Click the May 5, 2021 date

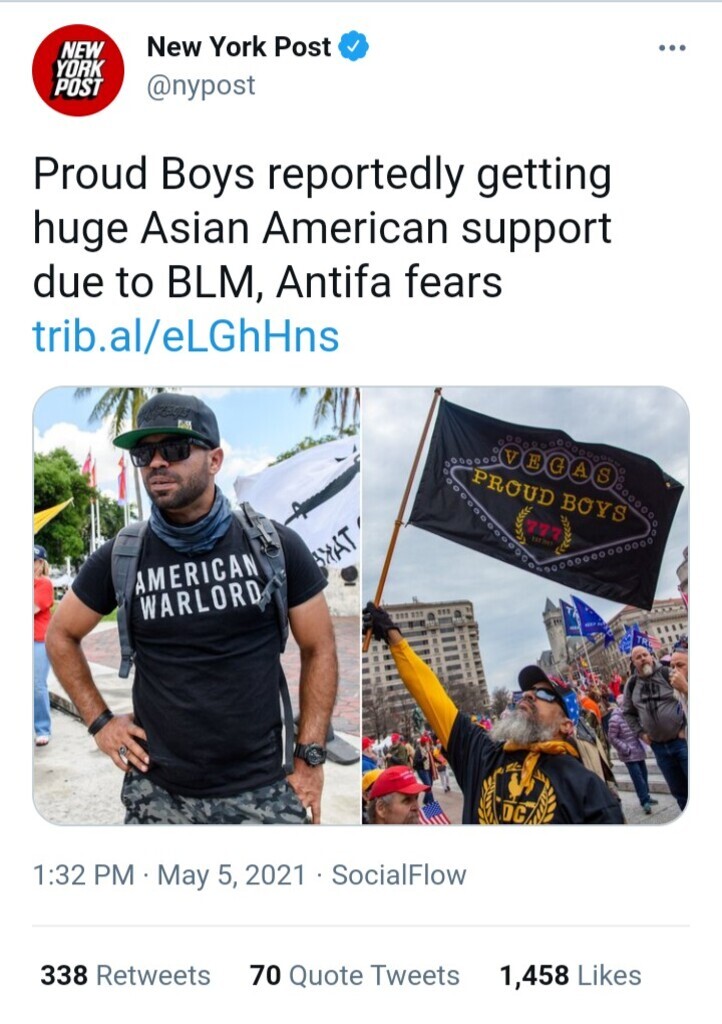(231, 874)
